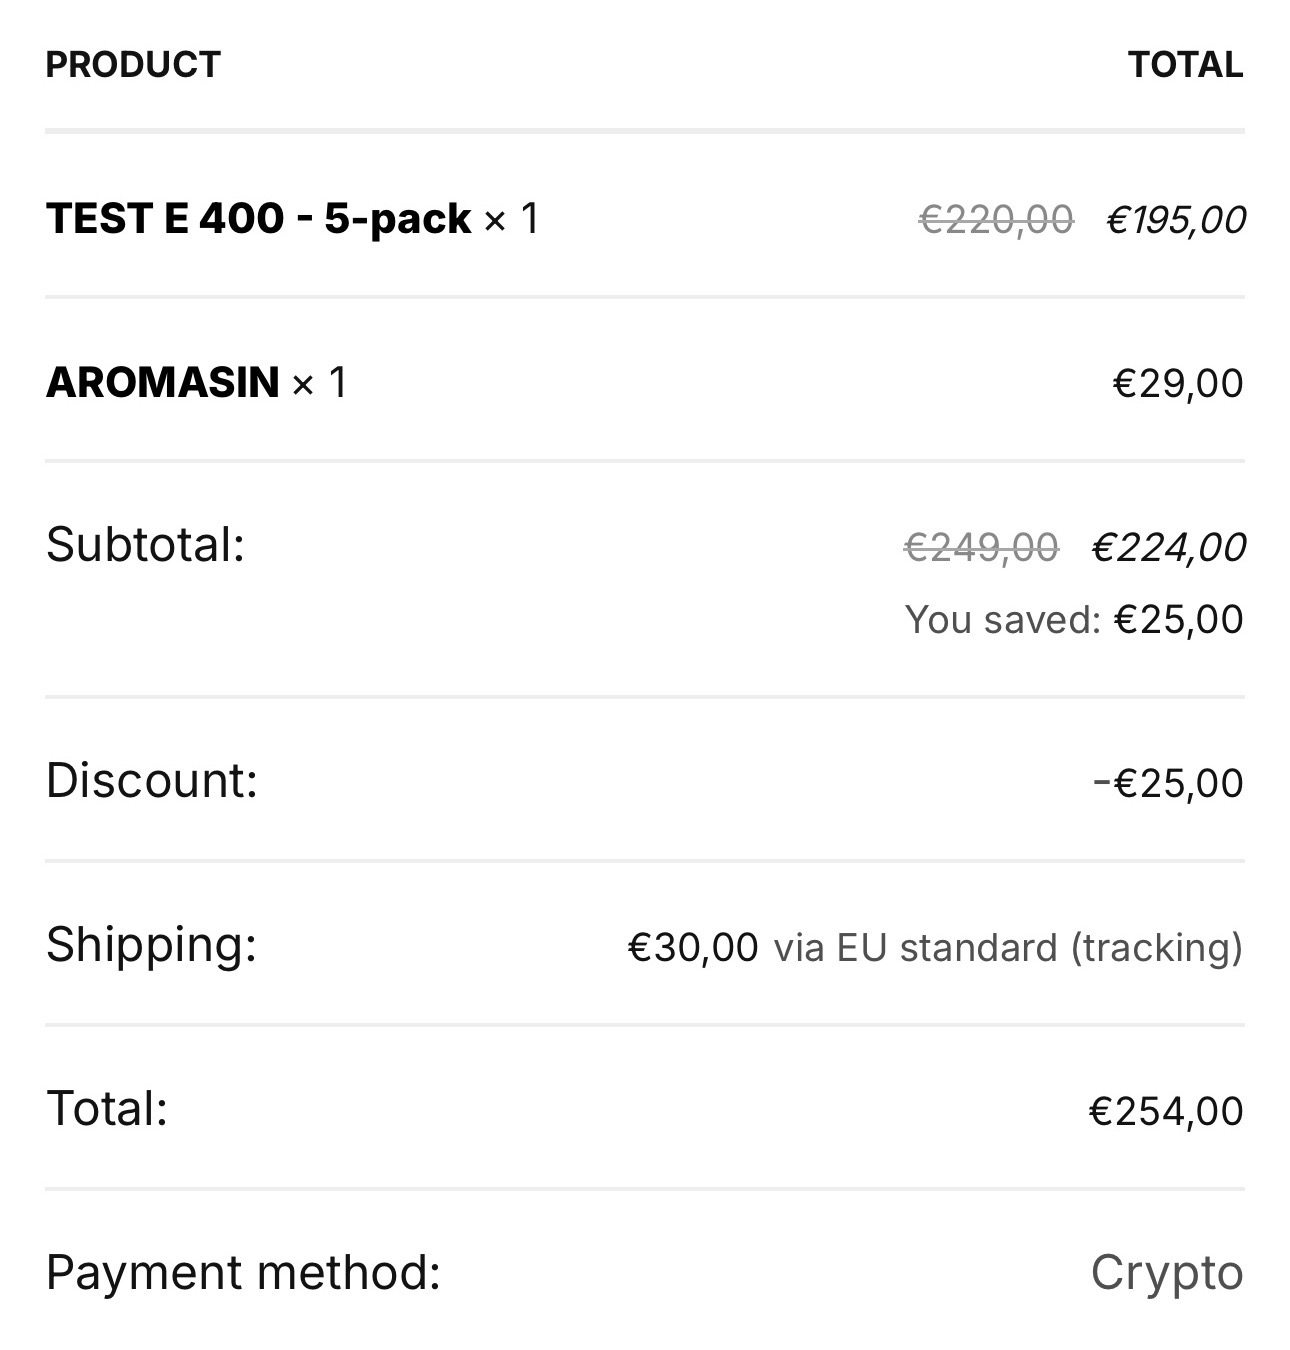Click the €224,00 subtotal amount
The image size is (1290, 1350).
1169,547
